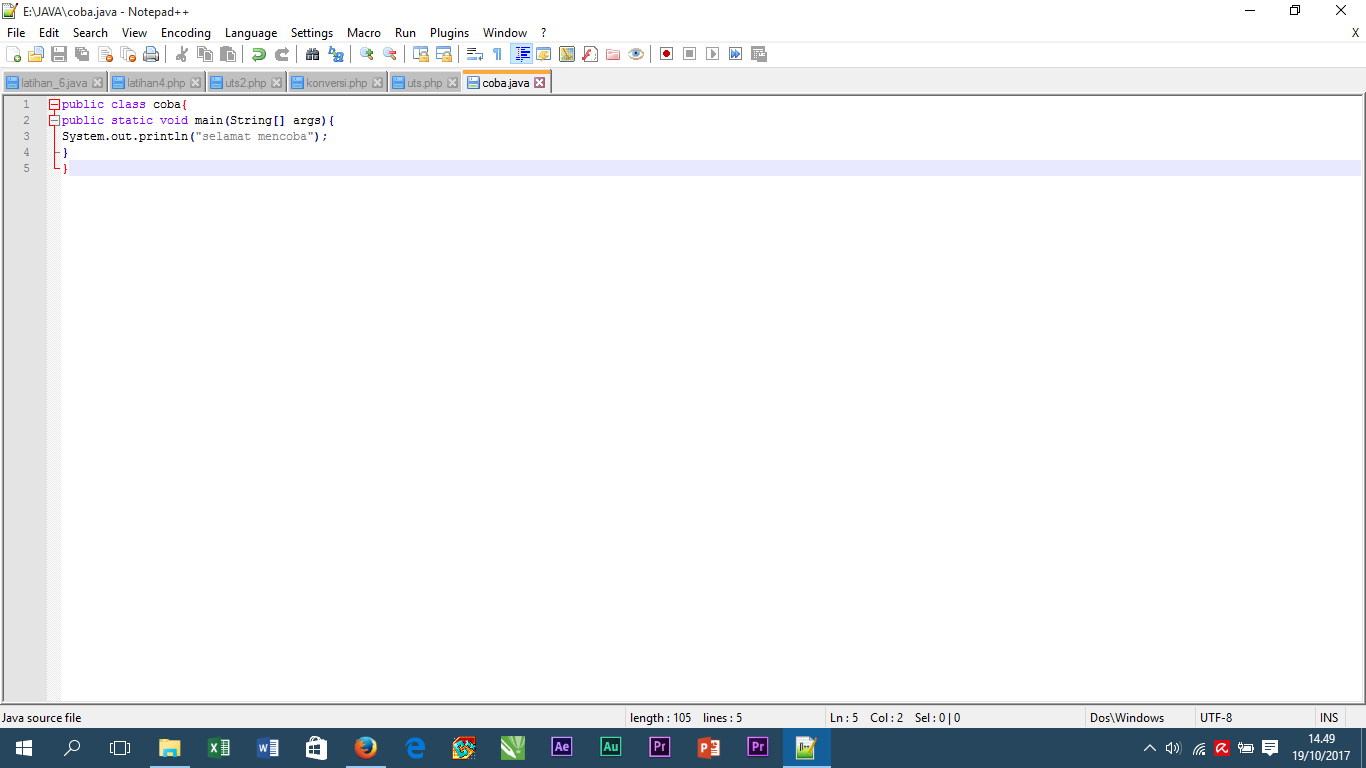
Task: Open the Find dialog
Action: pos(311,54)
